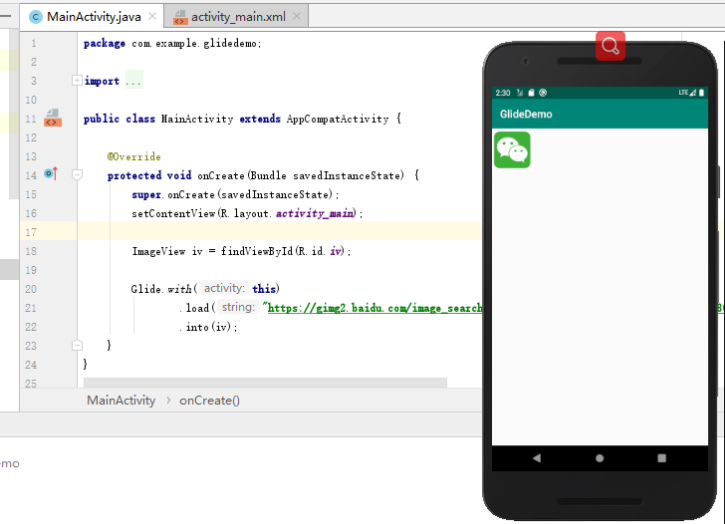Click the package declaration on line 1
725x524 pixels.
[172, 43]
